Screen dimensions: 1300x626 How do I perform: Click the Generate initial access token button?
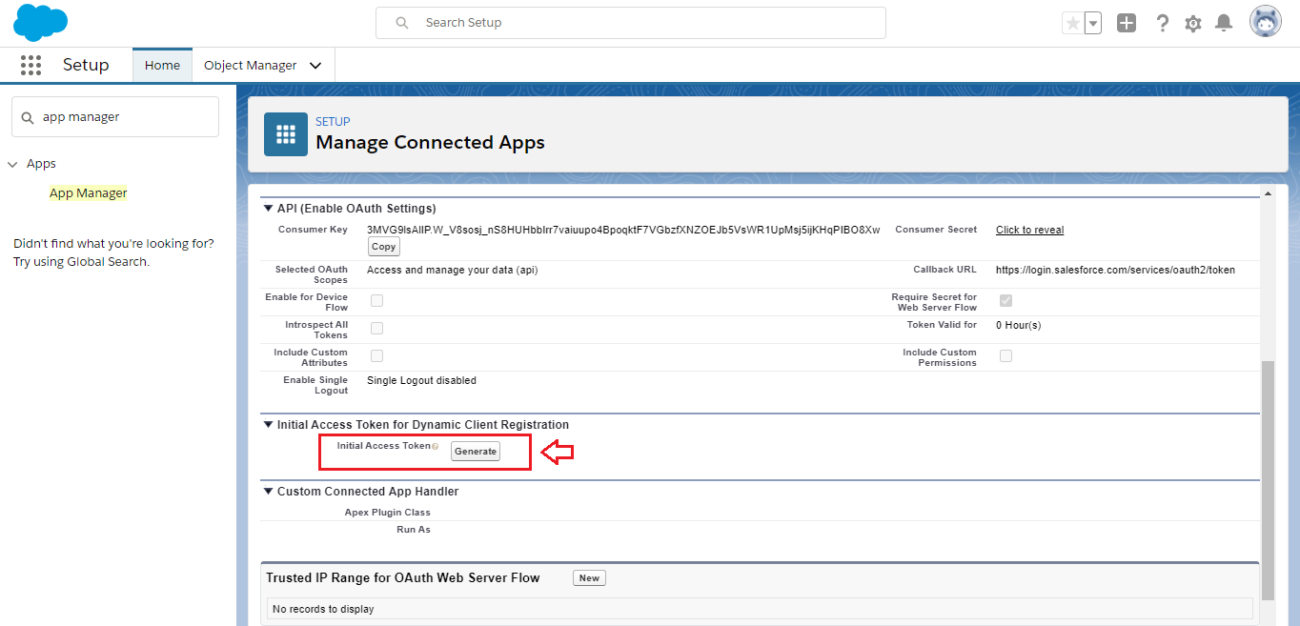point(475,451)
